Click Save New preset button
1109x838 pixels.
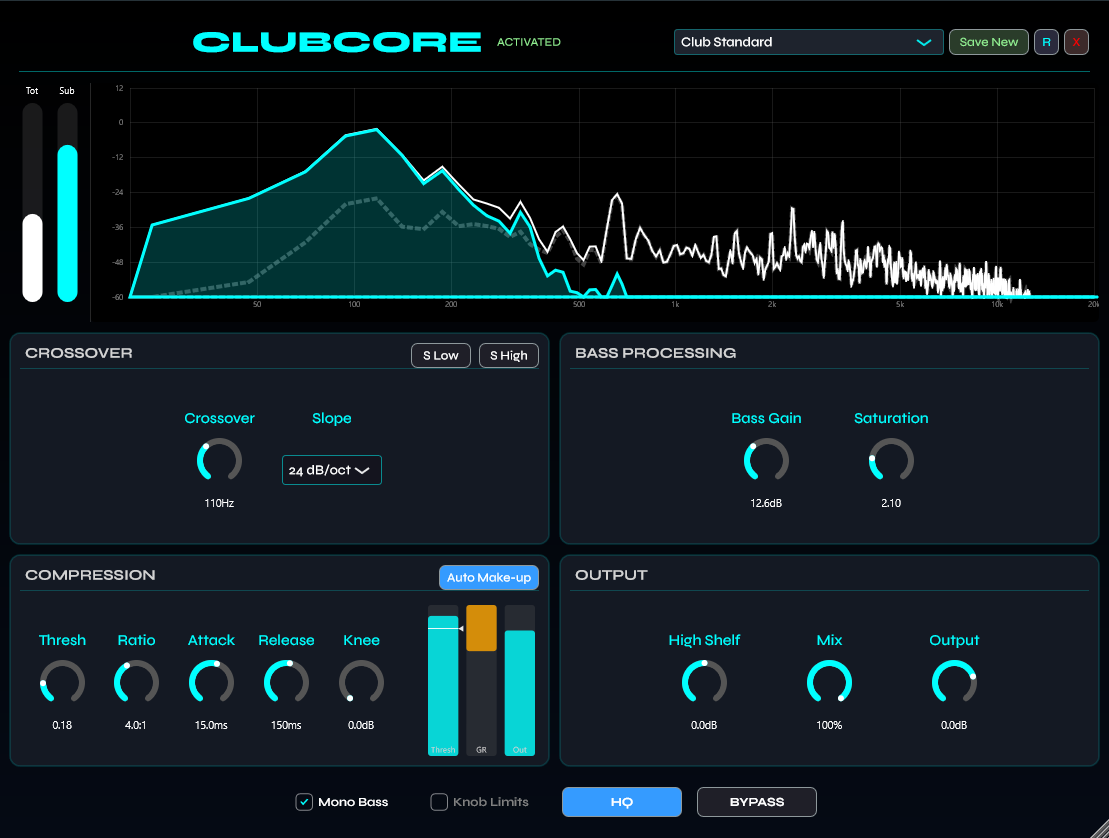tap(988, 42)
